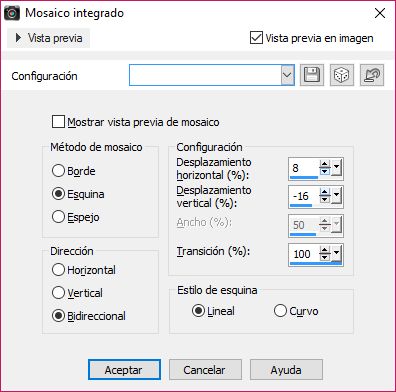This screenshot has height=392, width=396.
Task: Open horizontal displacement slider dropdown arrow
Action: point(336,168)
